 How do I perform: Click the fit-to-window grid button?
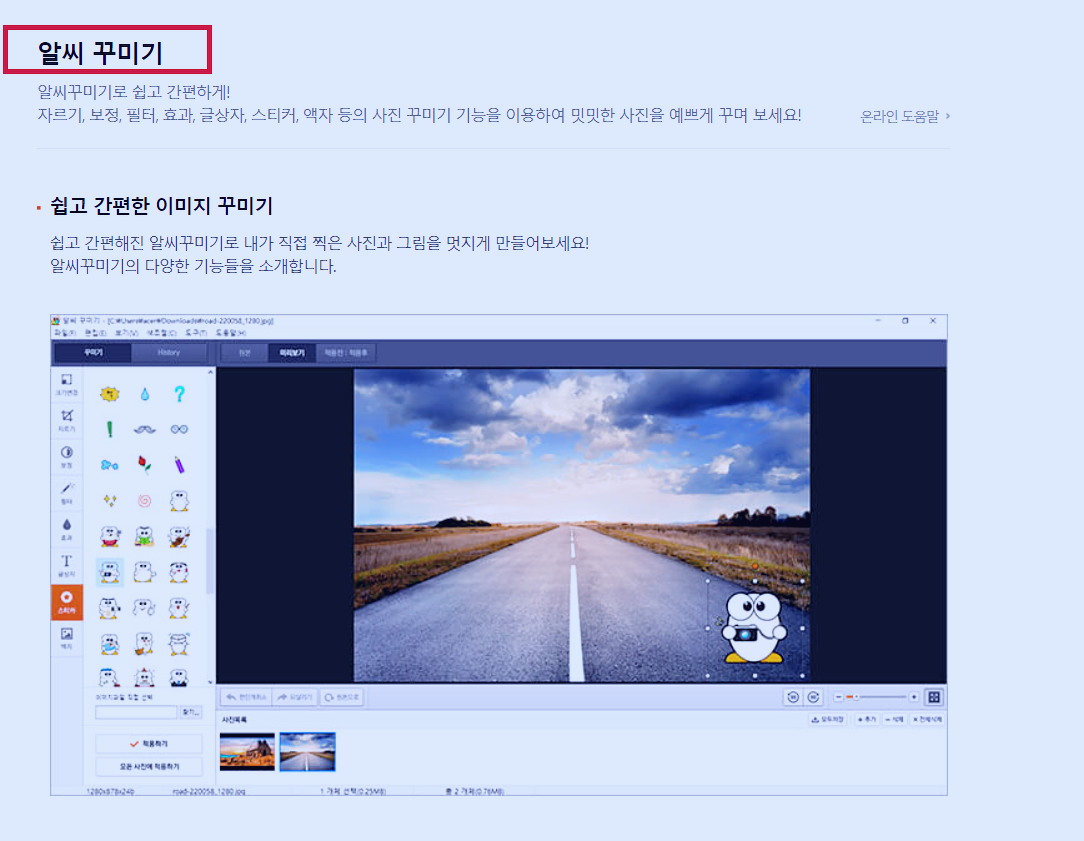[934, 697]
